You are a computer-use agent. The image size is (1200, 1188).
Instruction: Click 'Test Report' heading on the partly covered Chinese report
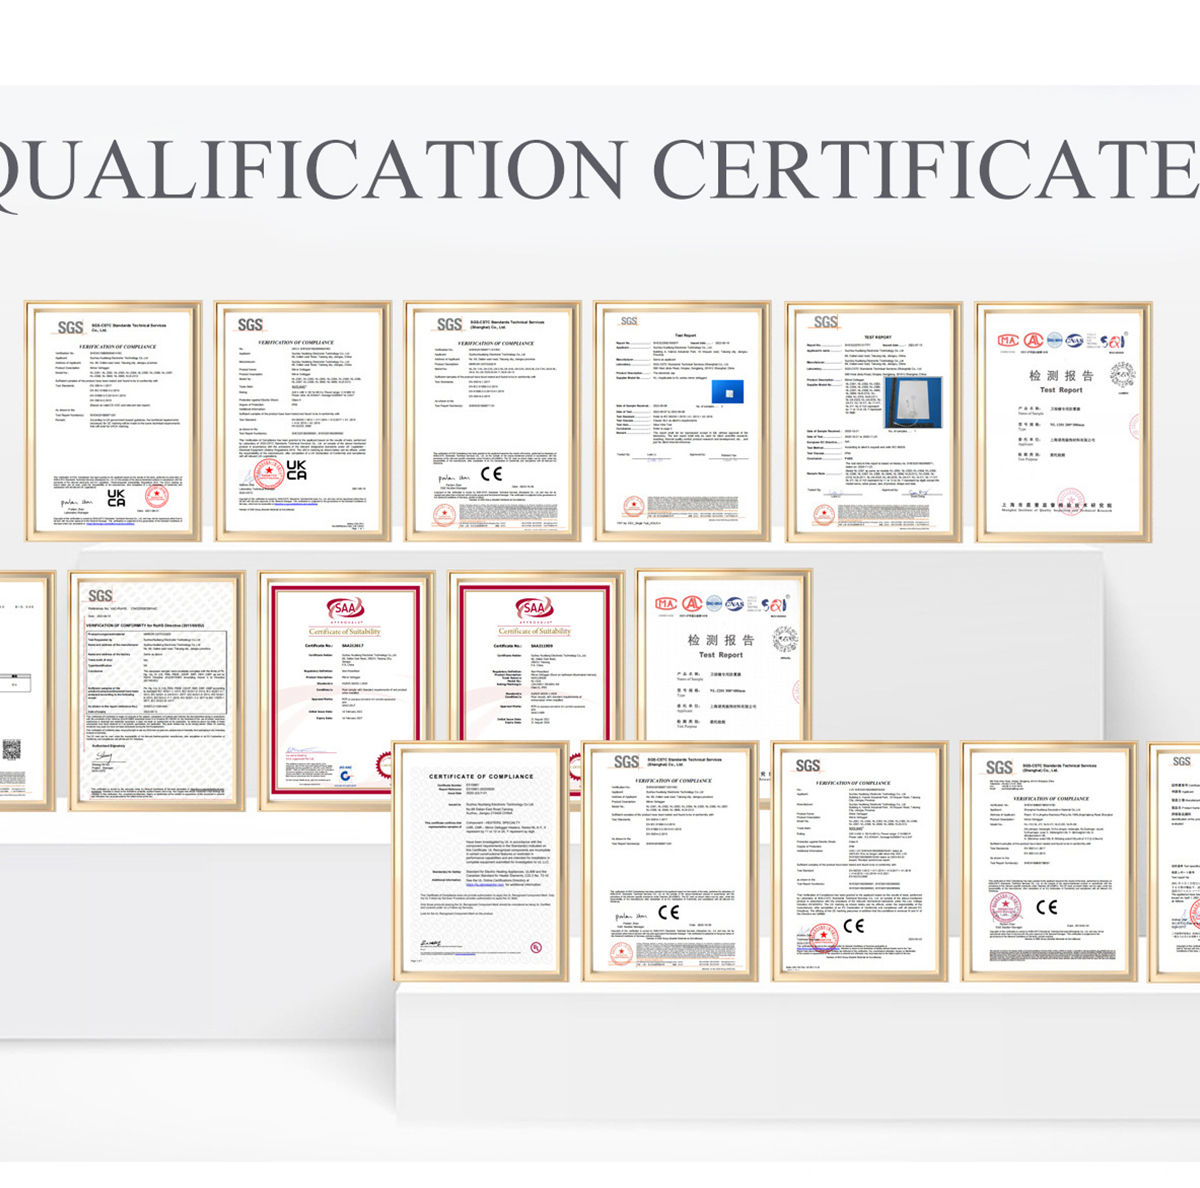[721, 654]
